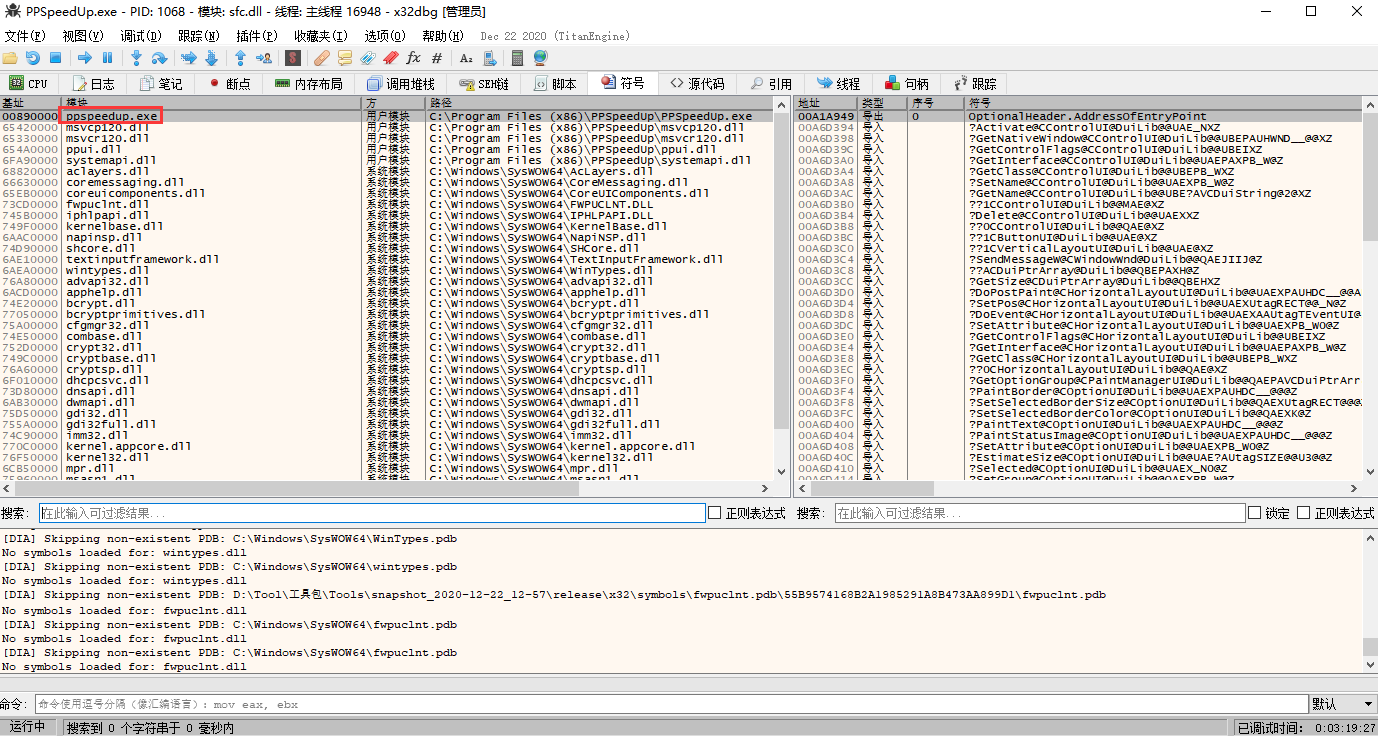
Task: Open the Bookmarks toolbar icon
Action: coord(391,58)
